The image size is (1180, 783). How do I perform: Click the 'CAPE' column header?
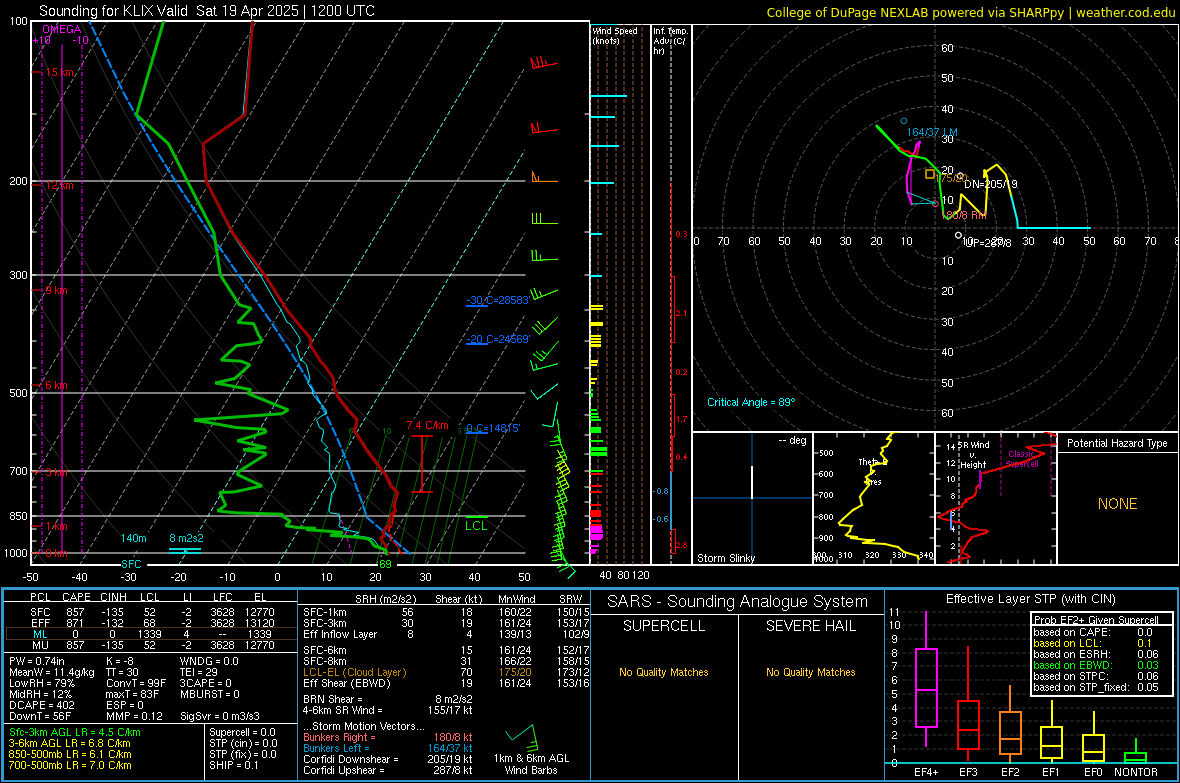[76, 597]
